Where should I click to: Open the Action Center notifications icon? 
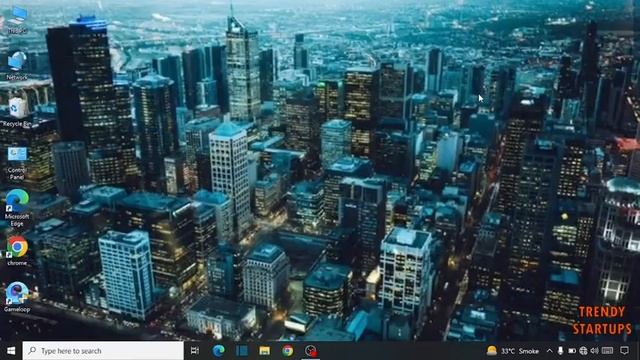click(x=624, y=351)
